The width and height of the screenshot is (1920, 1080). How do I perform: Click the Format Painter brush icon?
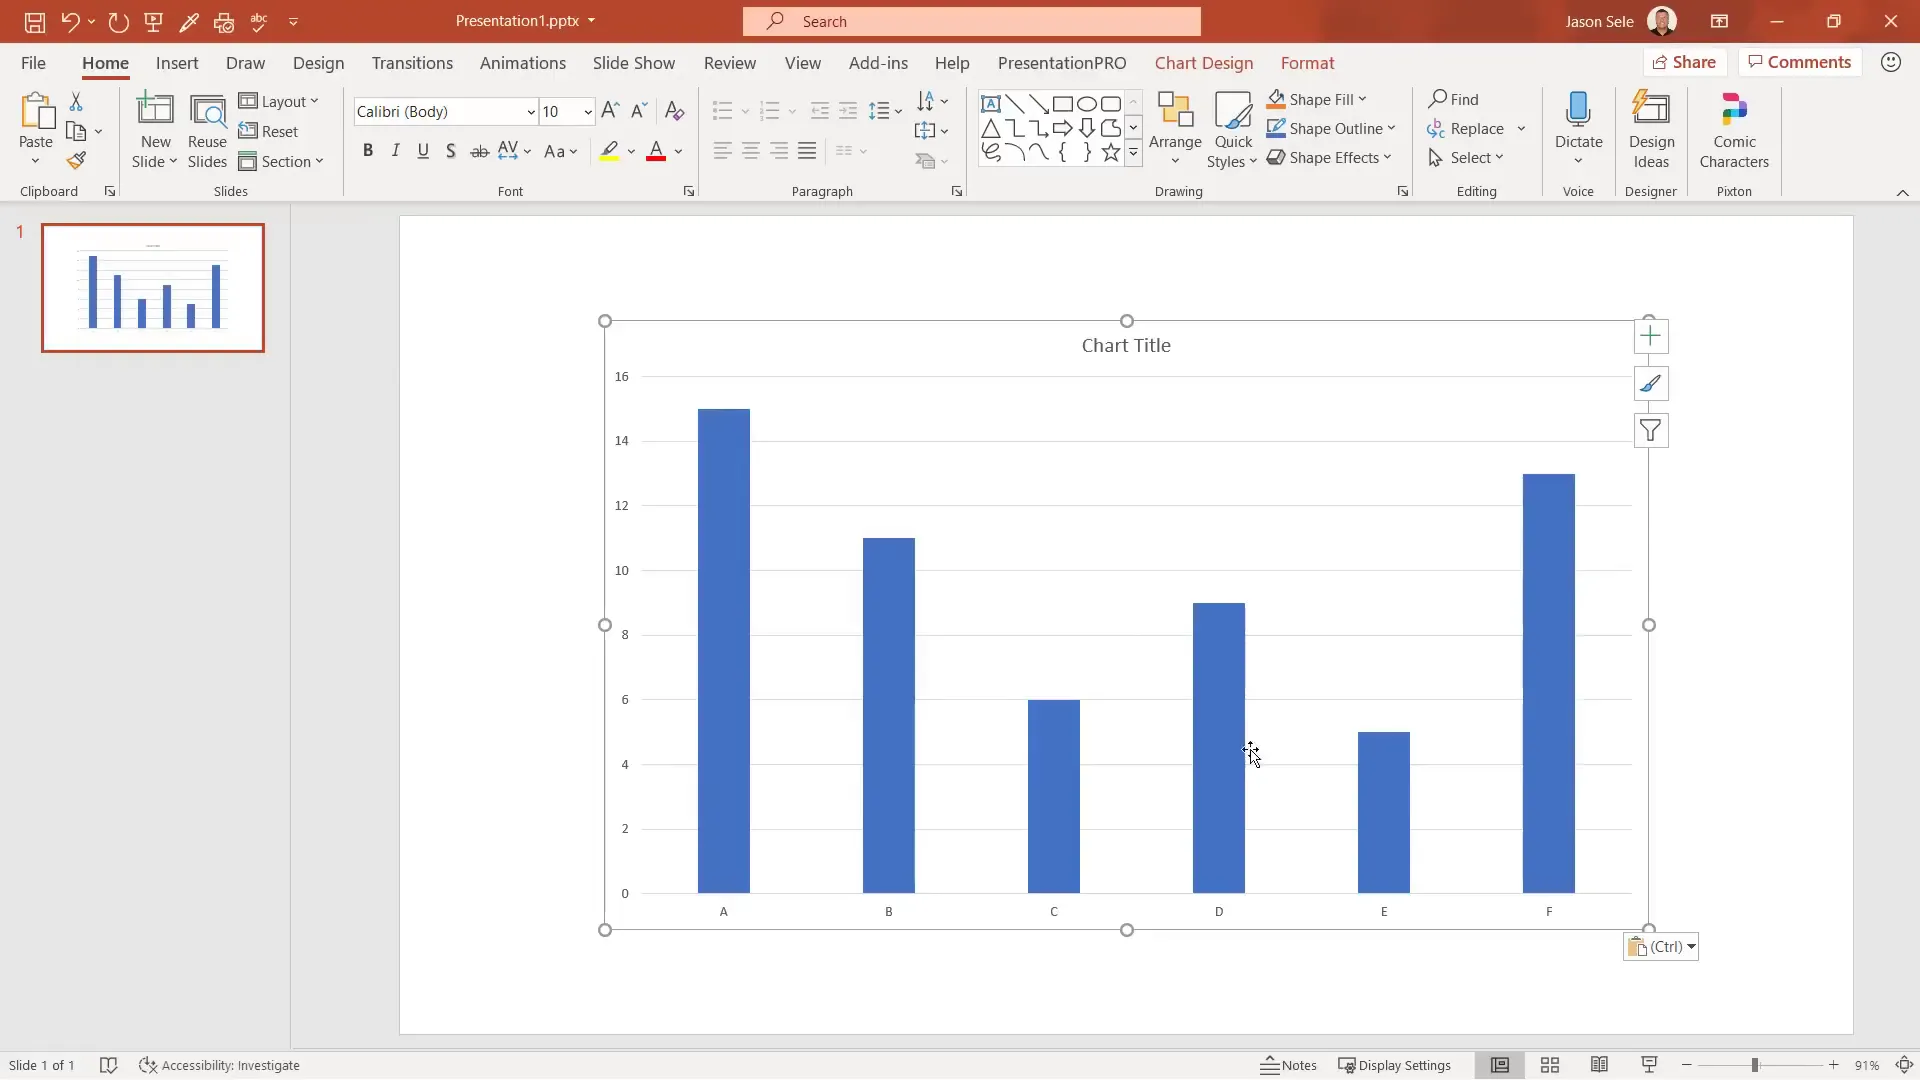click(x=76, y=161)
